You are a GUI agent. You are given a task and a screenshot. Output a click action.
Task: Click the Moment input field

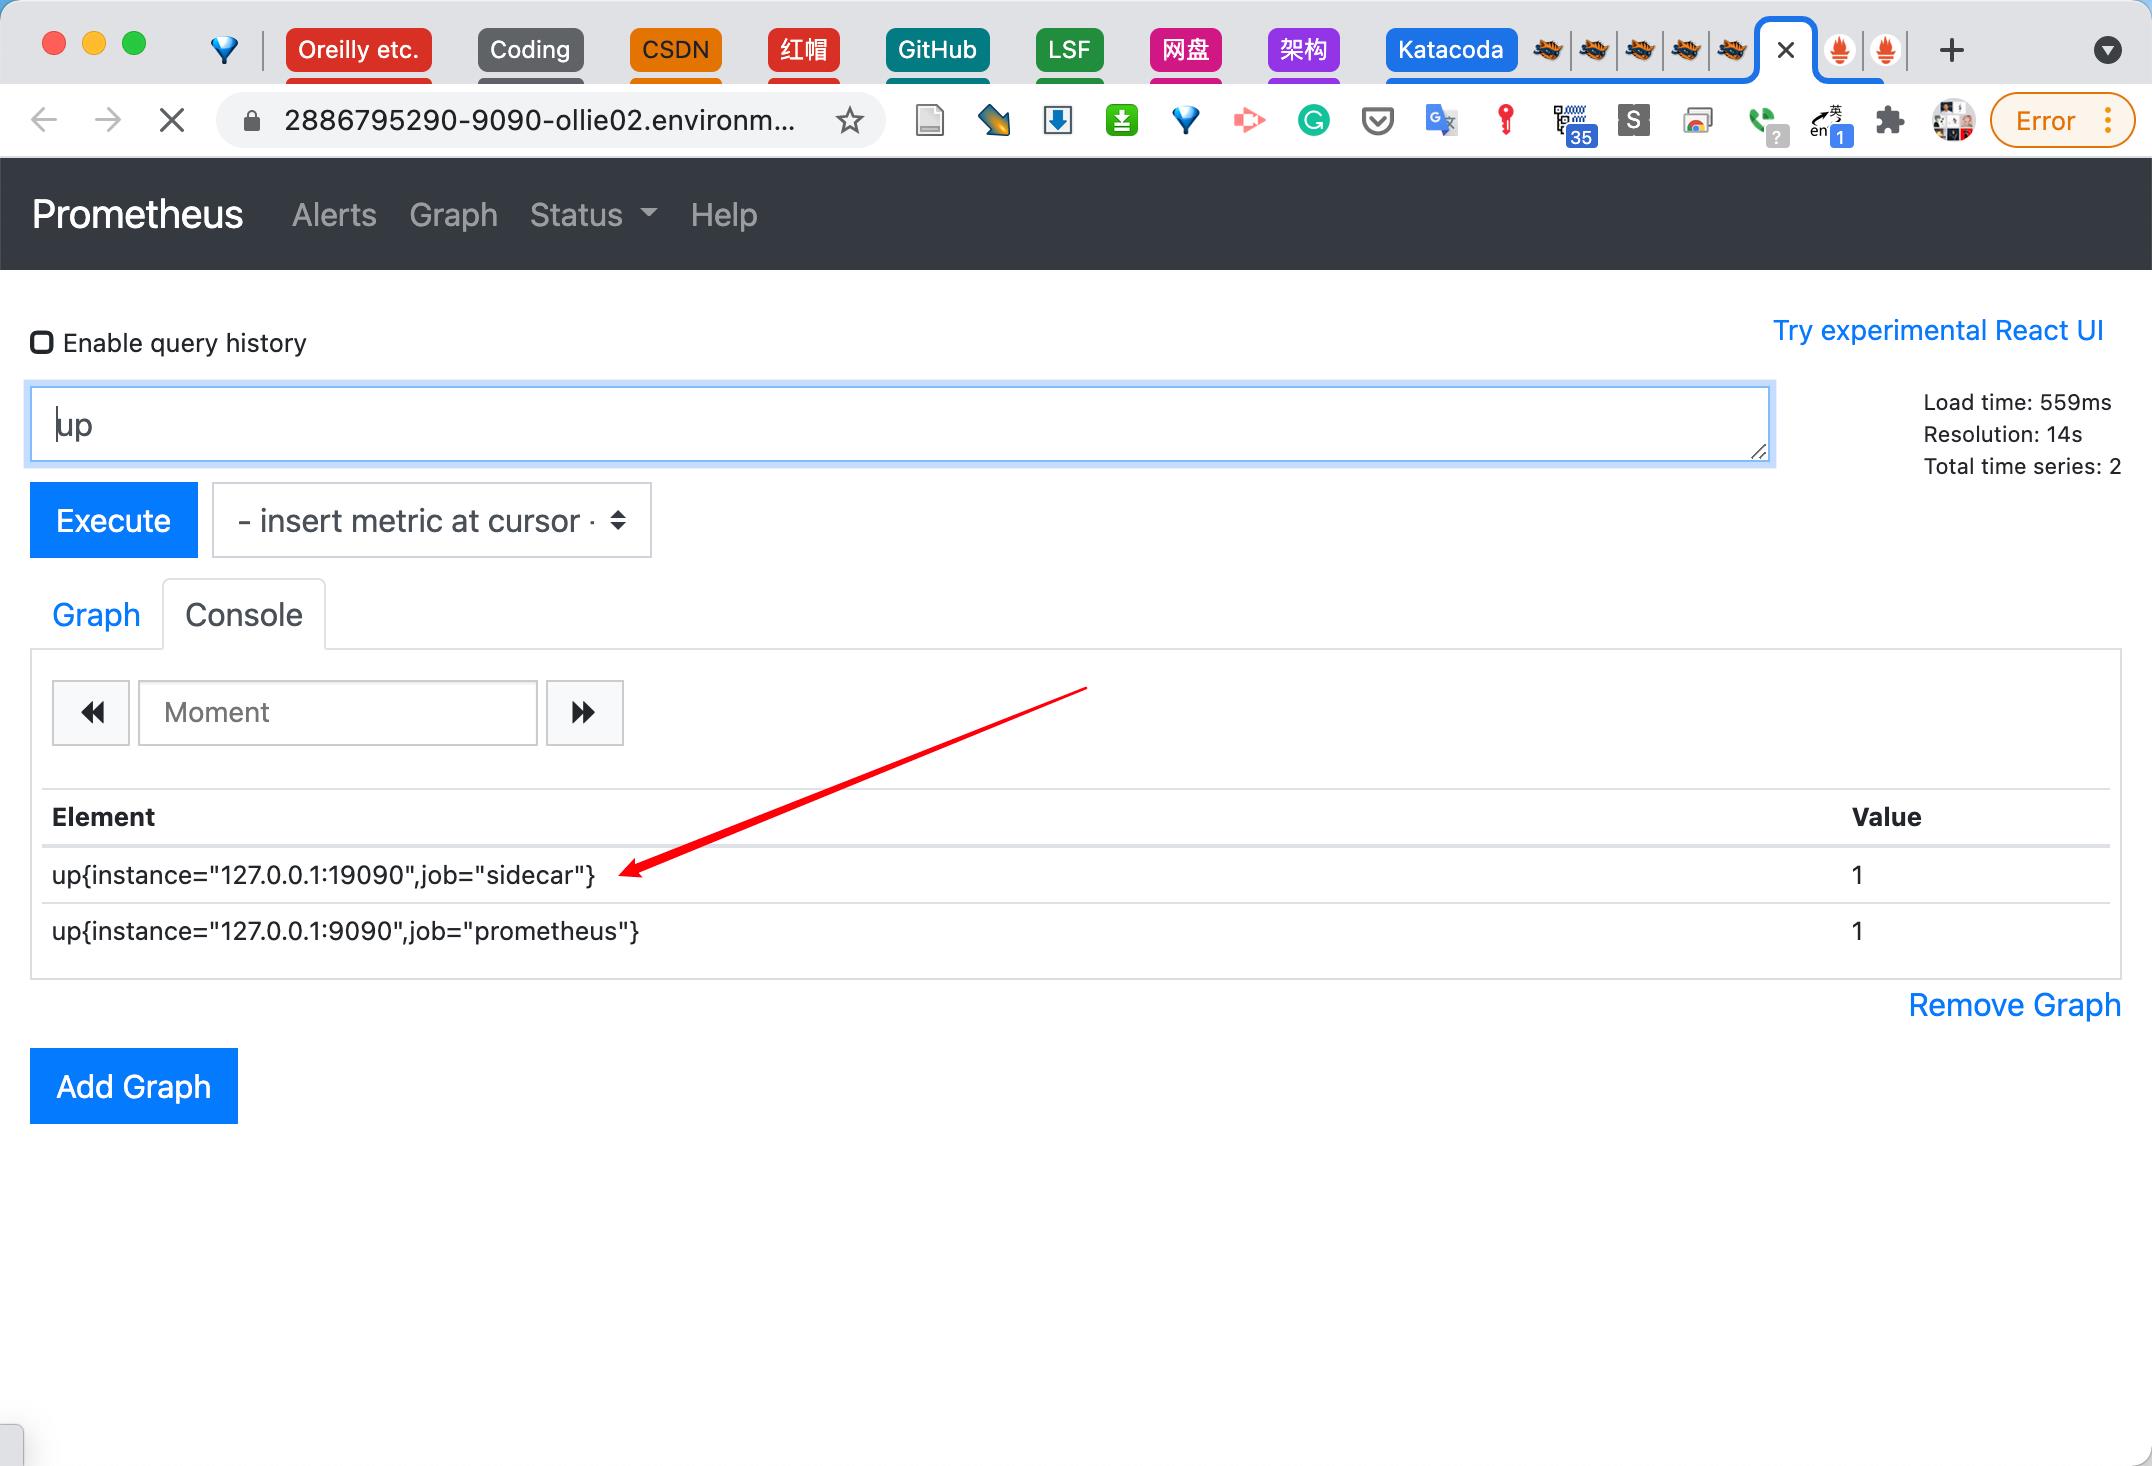(x=337, y=710)
